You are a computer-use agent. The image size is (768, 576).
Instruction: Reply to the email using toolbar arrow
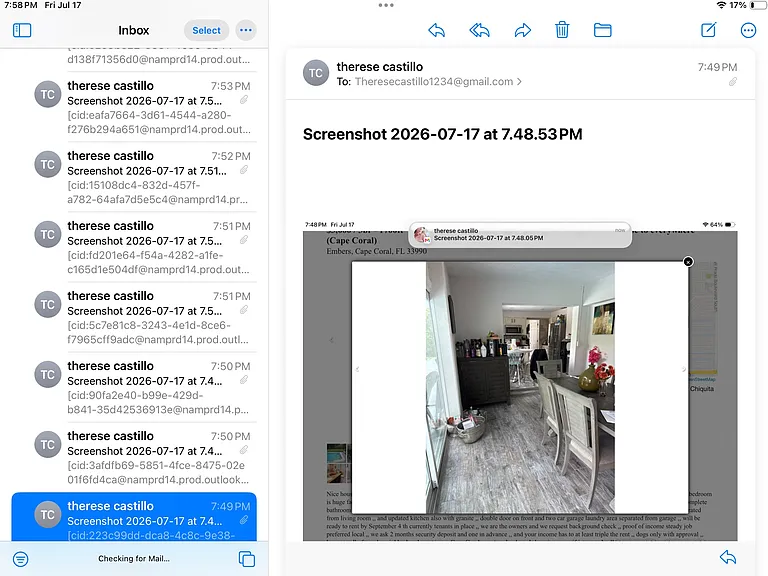(x=436, y=30)
